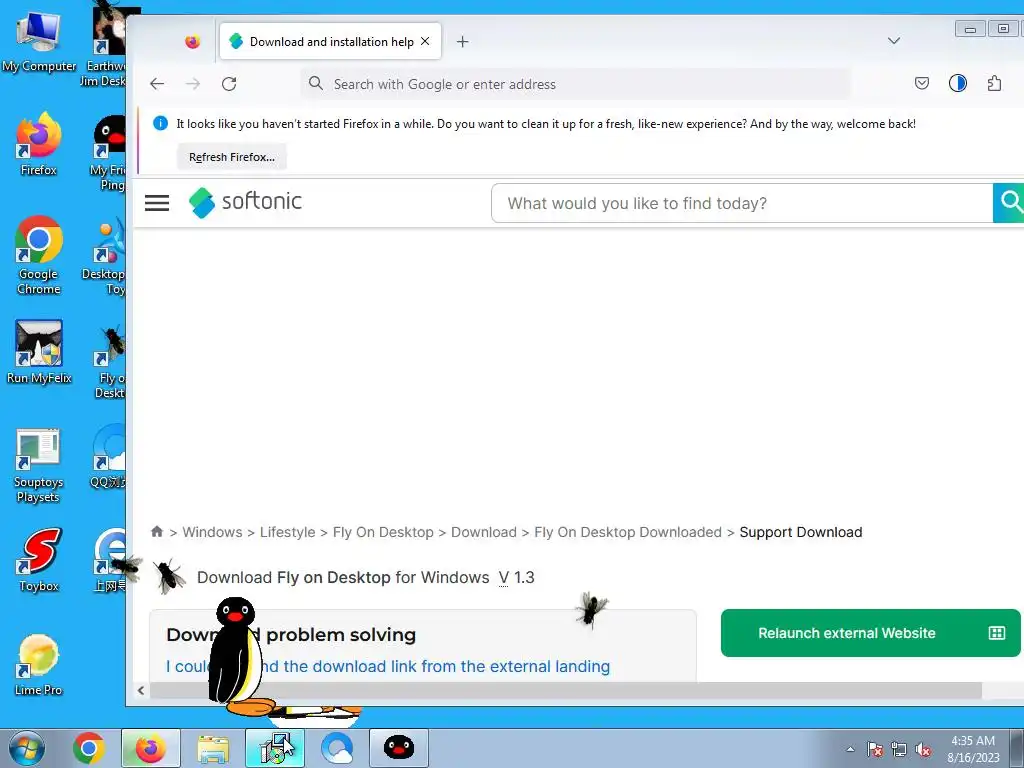The image size is (1024, 768).
Task: Open Google Chrome desktop shortcut
Action: pos(39,255)
